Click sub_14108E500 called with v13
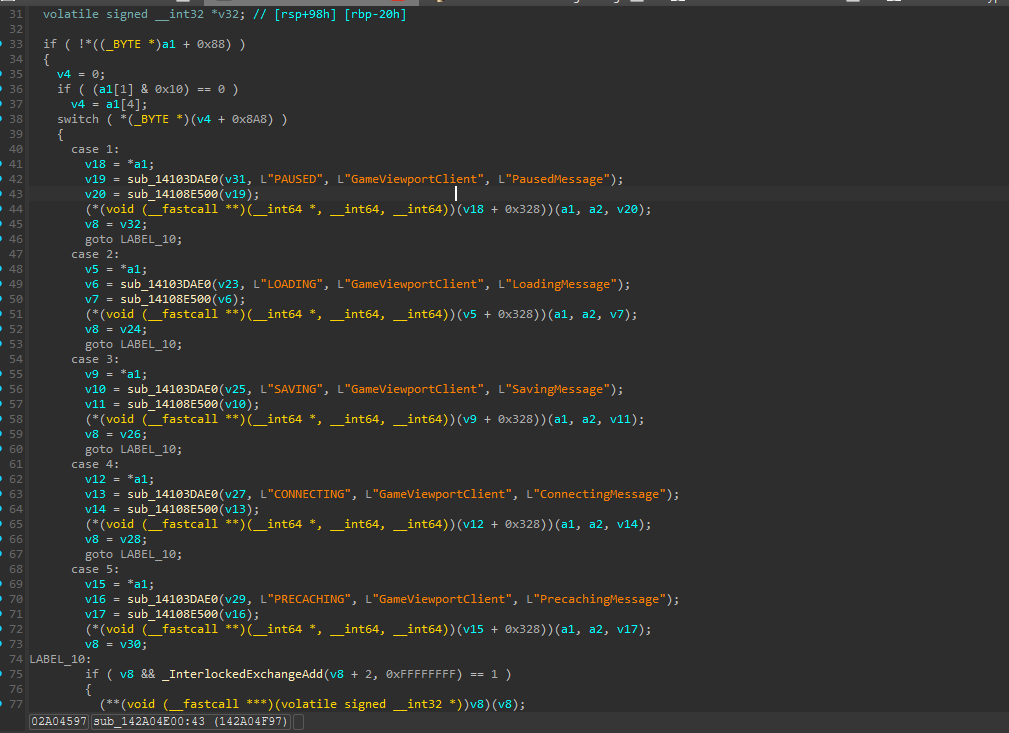The height and width of the screenshot is (733, 1009). click(x=172, y=509)
